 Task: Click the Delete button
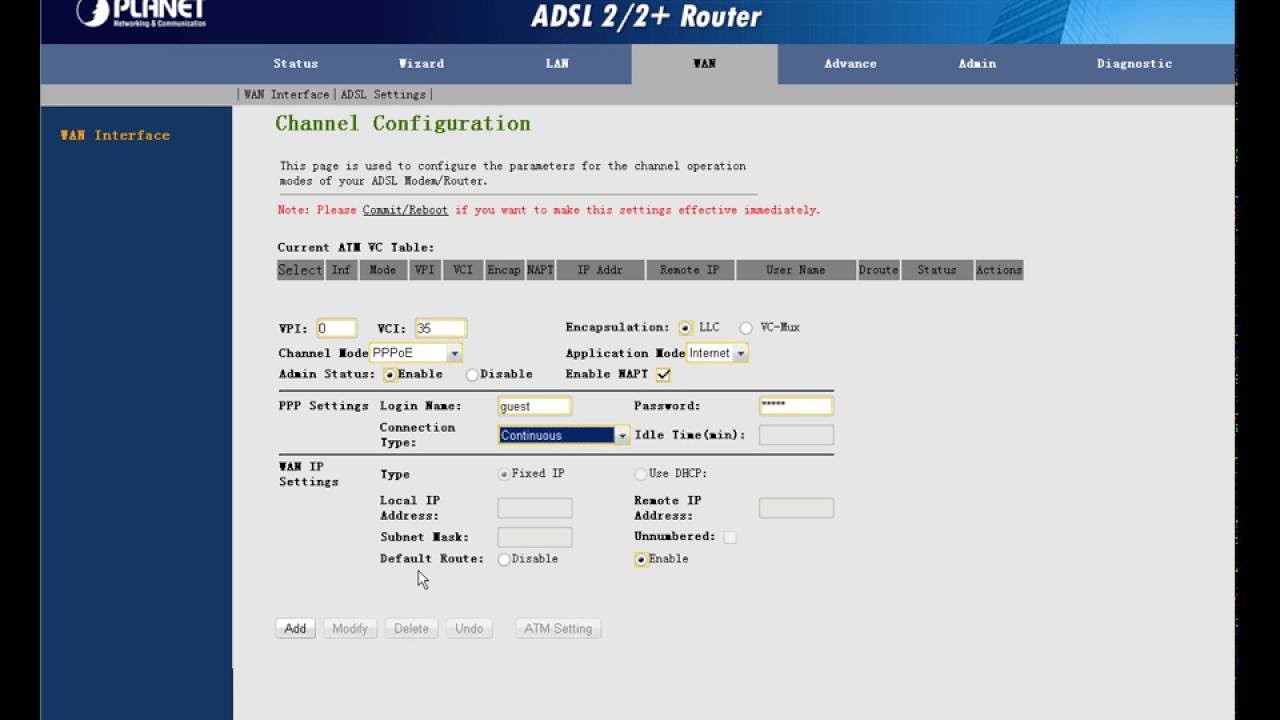411,628
